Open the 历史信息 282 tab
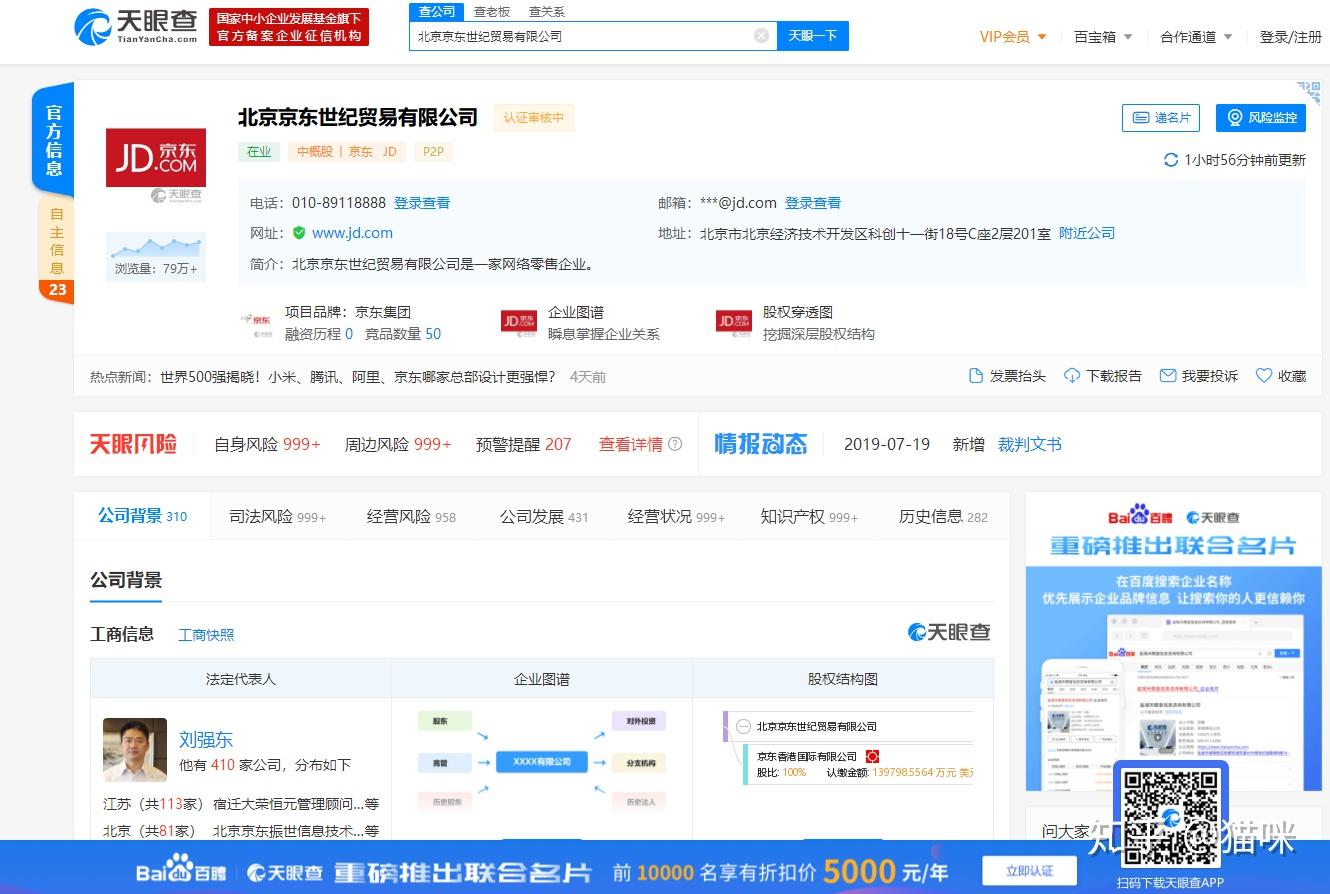 point(943,516)
